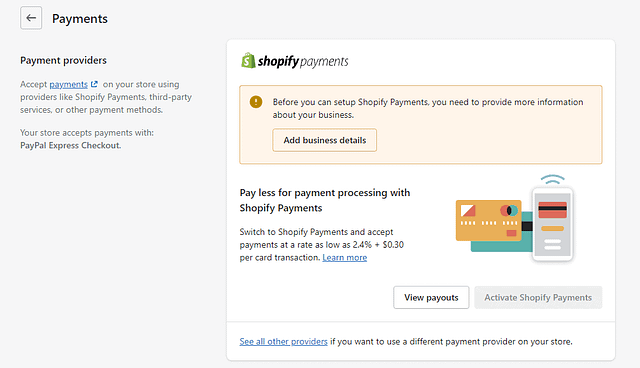Click the Shopify Payments logo
The image size is (640, 368).
295,61
